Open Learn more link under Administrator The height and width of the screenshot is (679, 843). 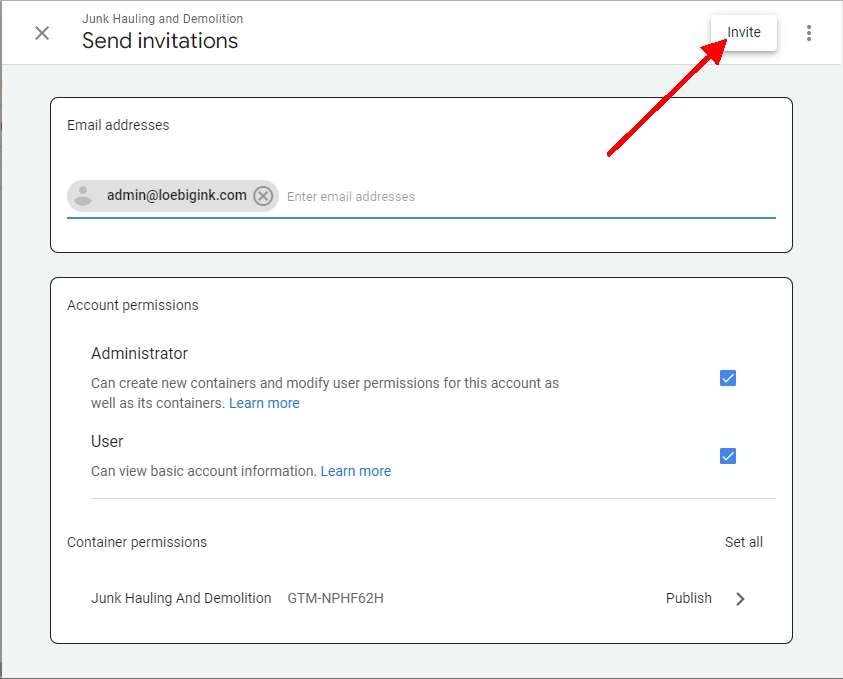264,403
